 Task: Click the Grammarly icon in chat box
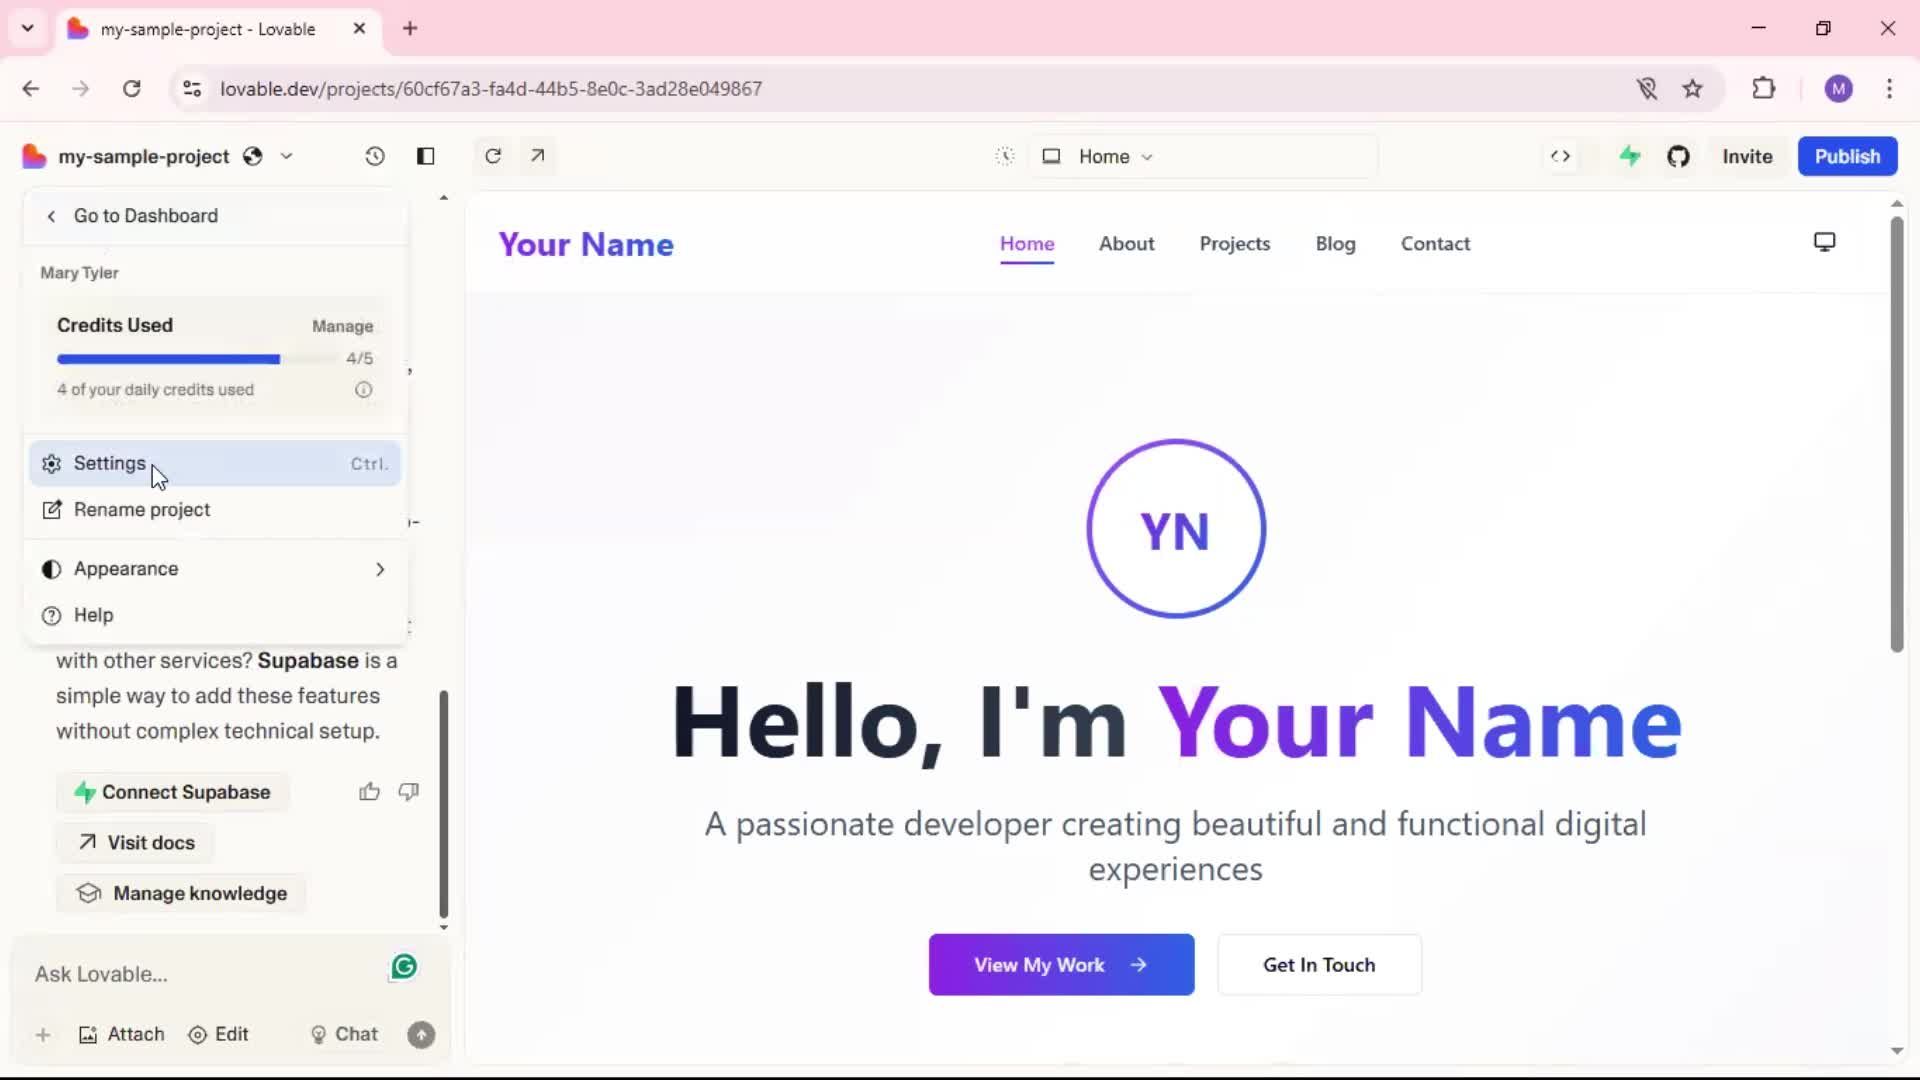coord(404,967)
